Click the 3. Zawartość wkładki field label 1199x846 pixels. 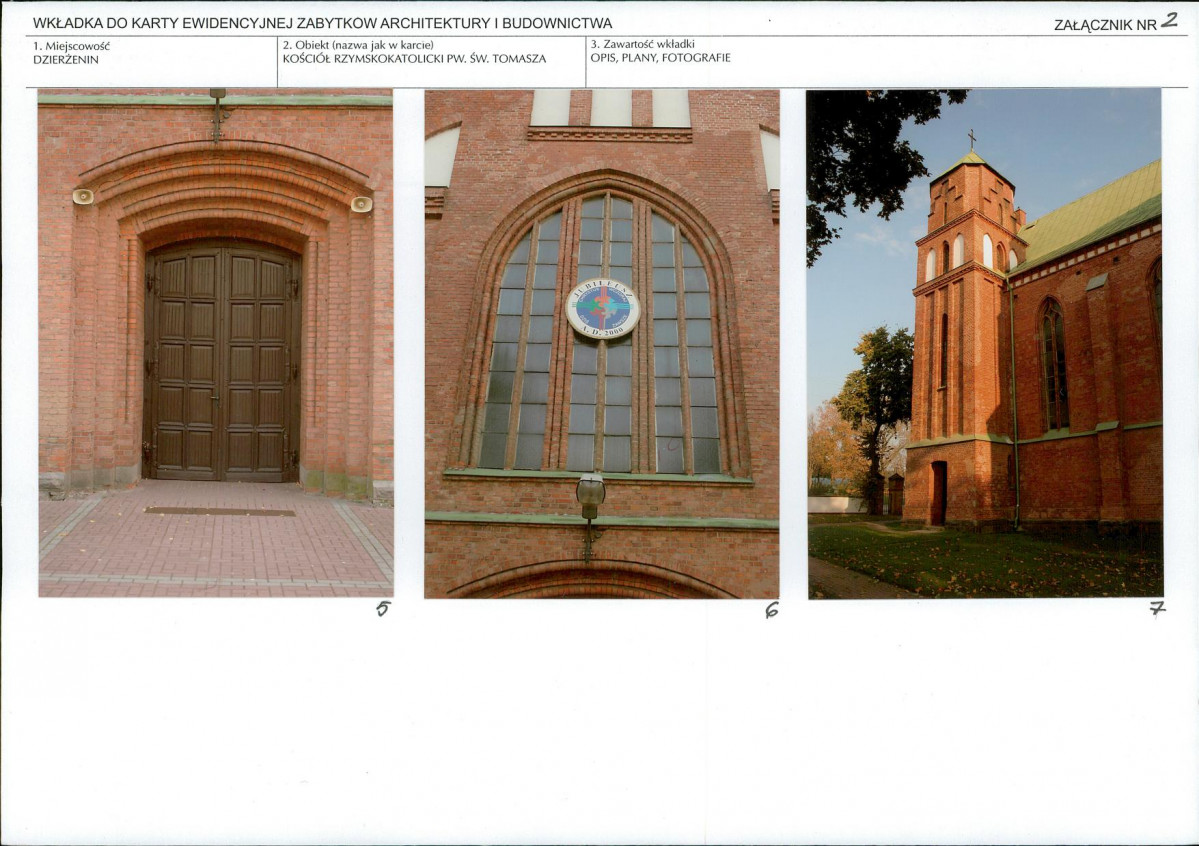(642, 44)
